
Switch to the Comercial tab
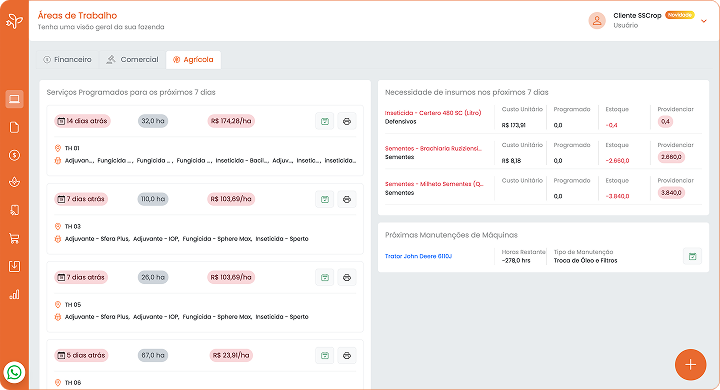click(132, 60)
